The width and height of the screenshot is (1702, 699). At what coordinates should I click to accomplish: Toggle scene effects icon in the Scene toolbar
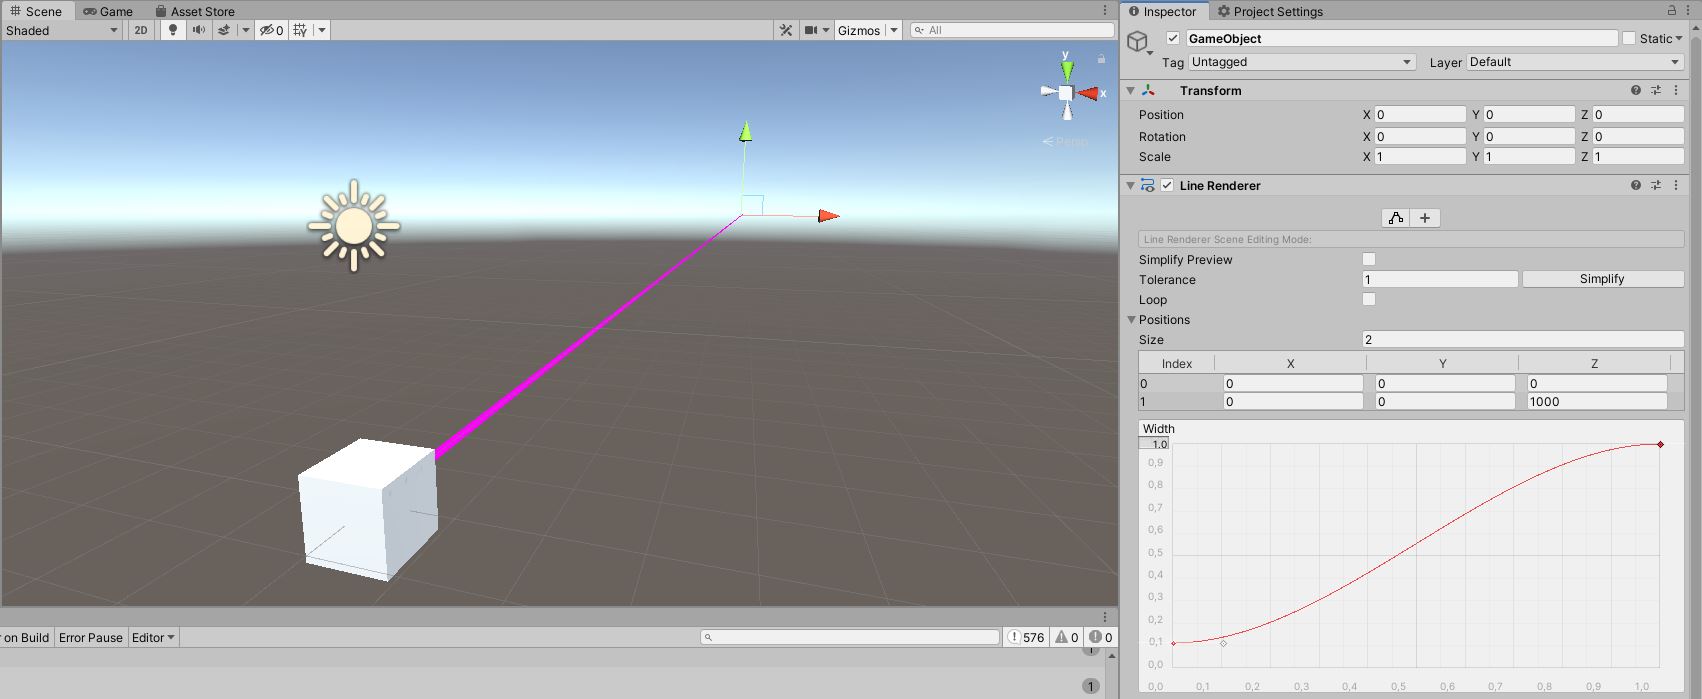[x=225, y=30]
